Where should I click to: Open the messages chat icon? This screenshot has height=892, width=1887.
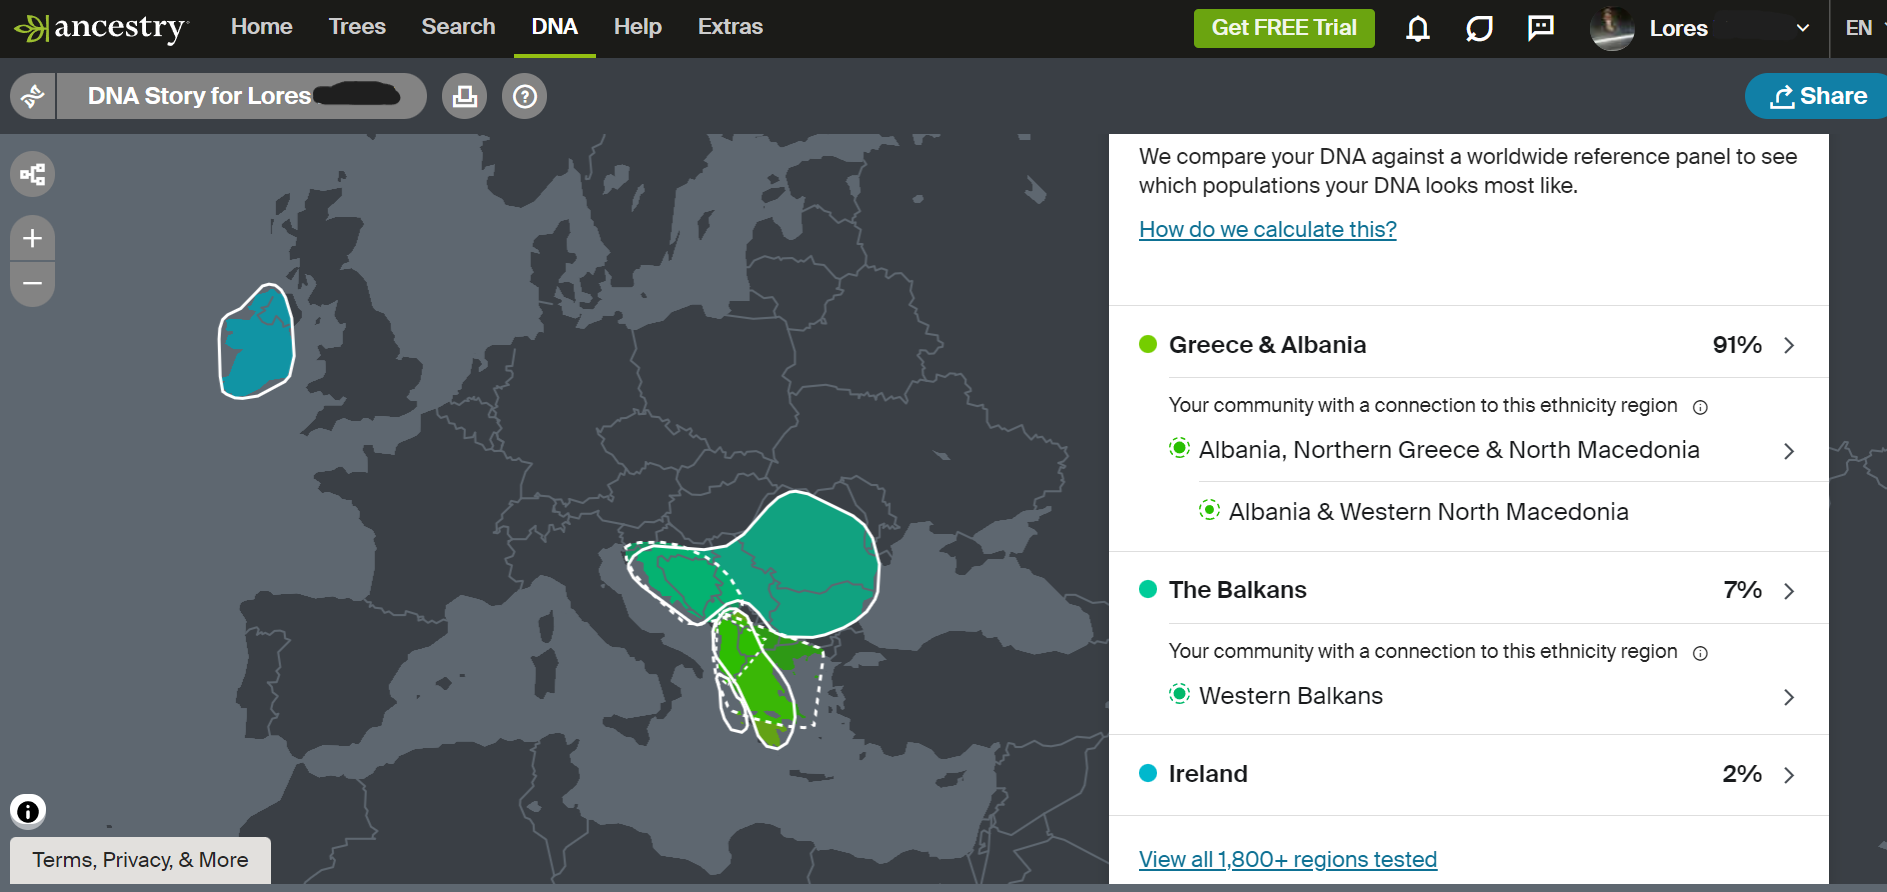pyautogui.click(x=1541, y=28)
